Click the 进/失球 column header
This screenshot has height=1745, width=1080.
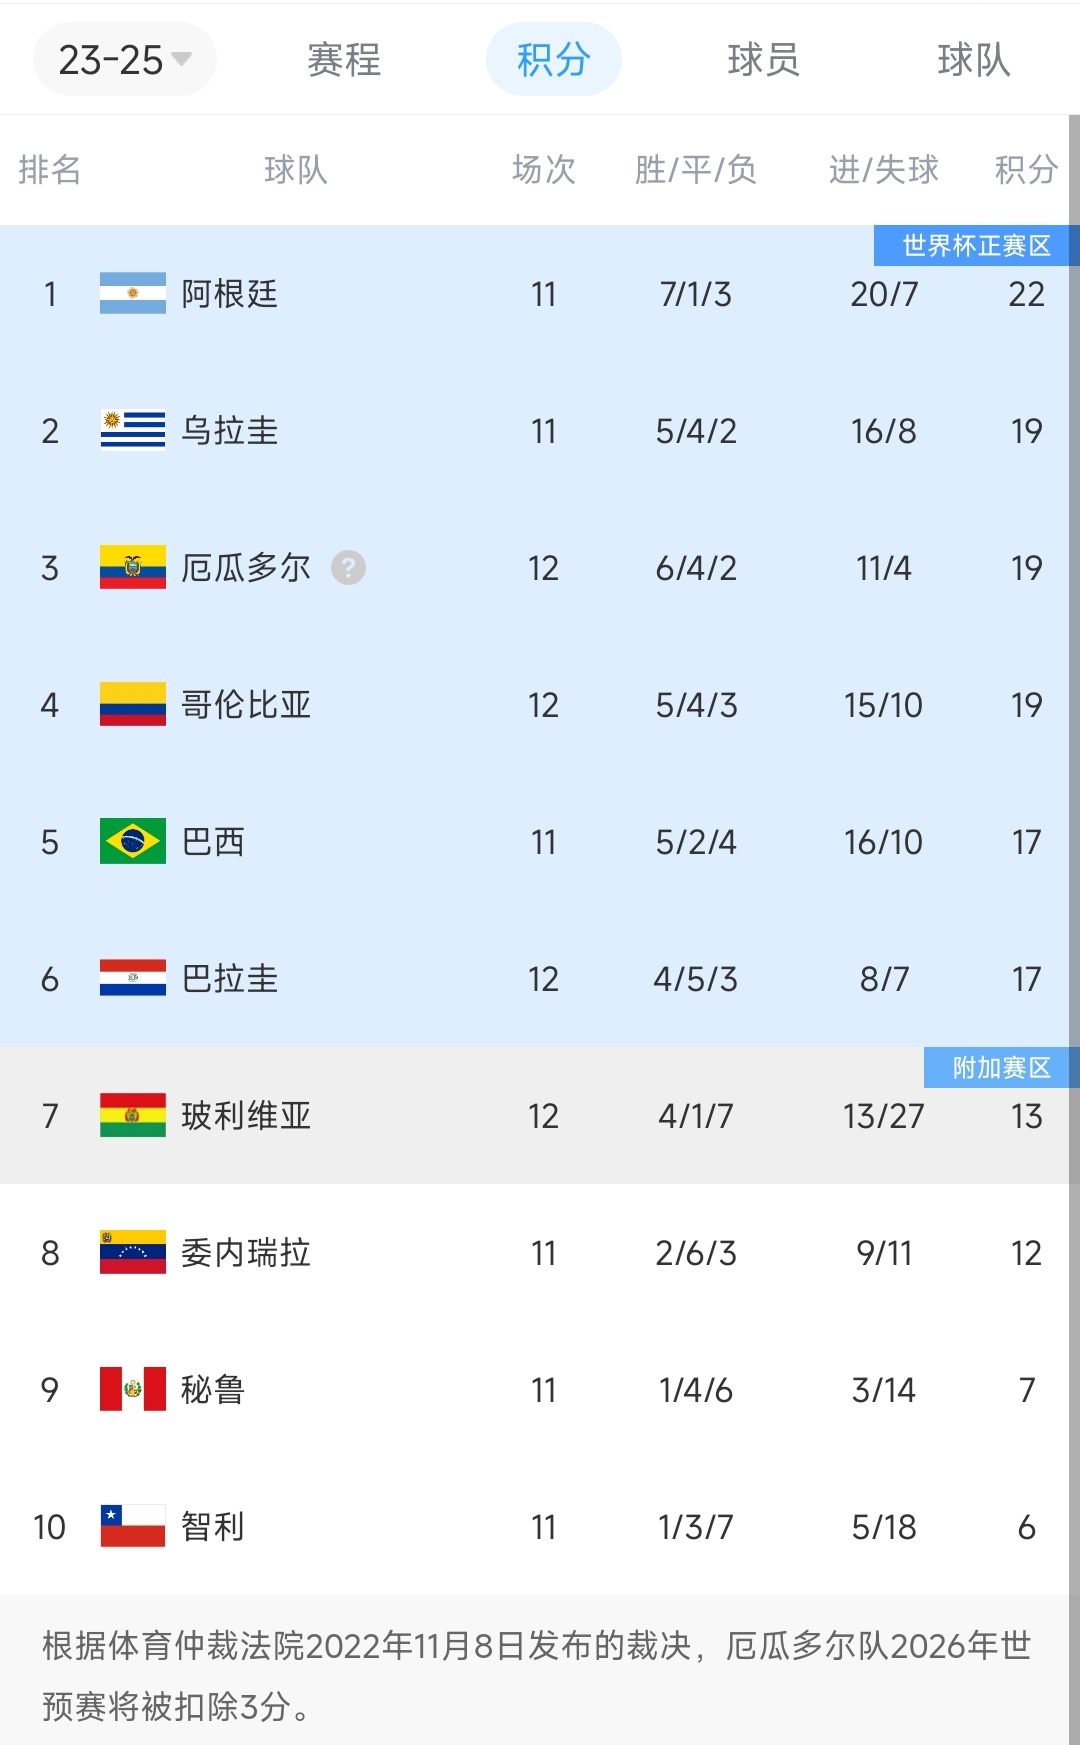tap(884, 170)
